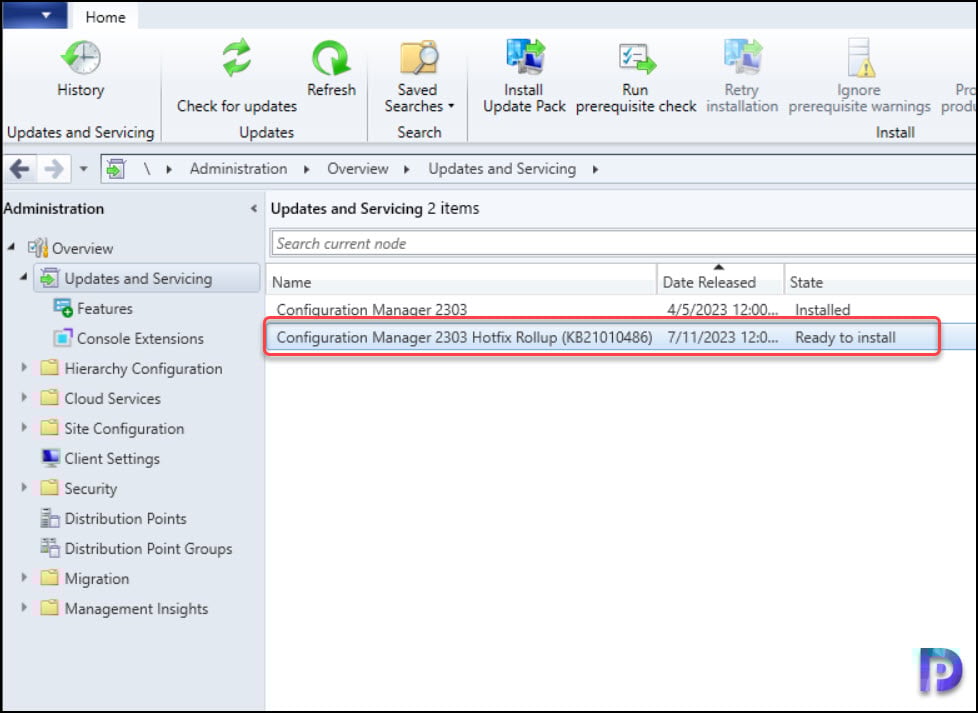This screenshot has width=978, height=713.
Task: Click the Hierarchy Configuration folder icon
Action: [x=49, y=367]
